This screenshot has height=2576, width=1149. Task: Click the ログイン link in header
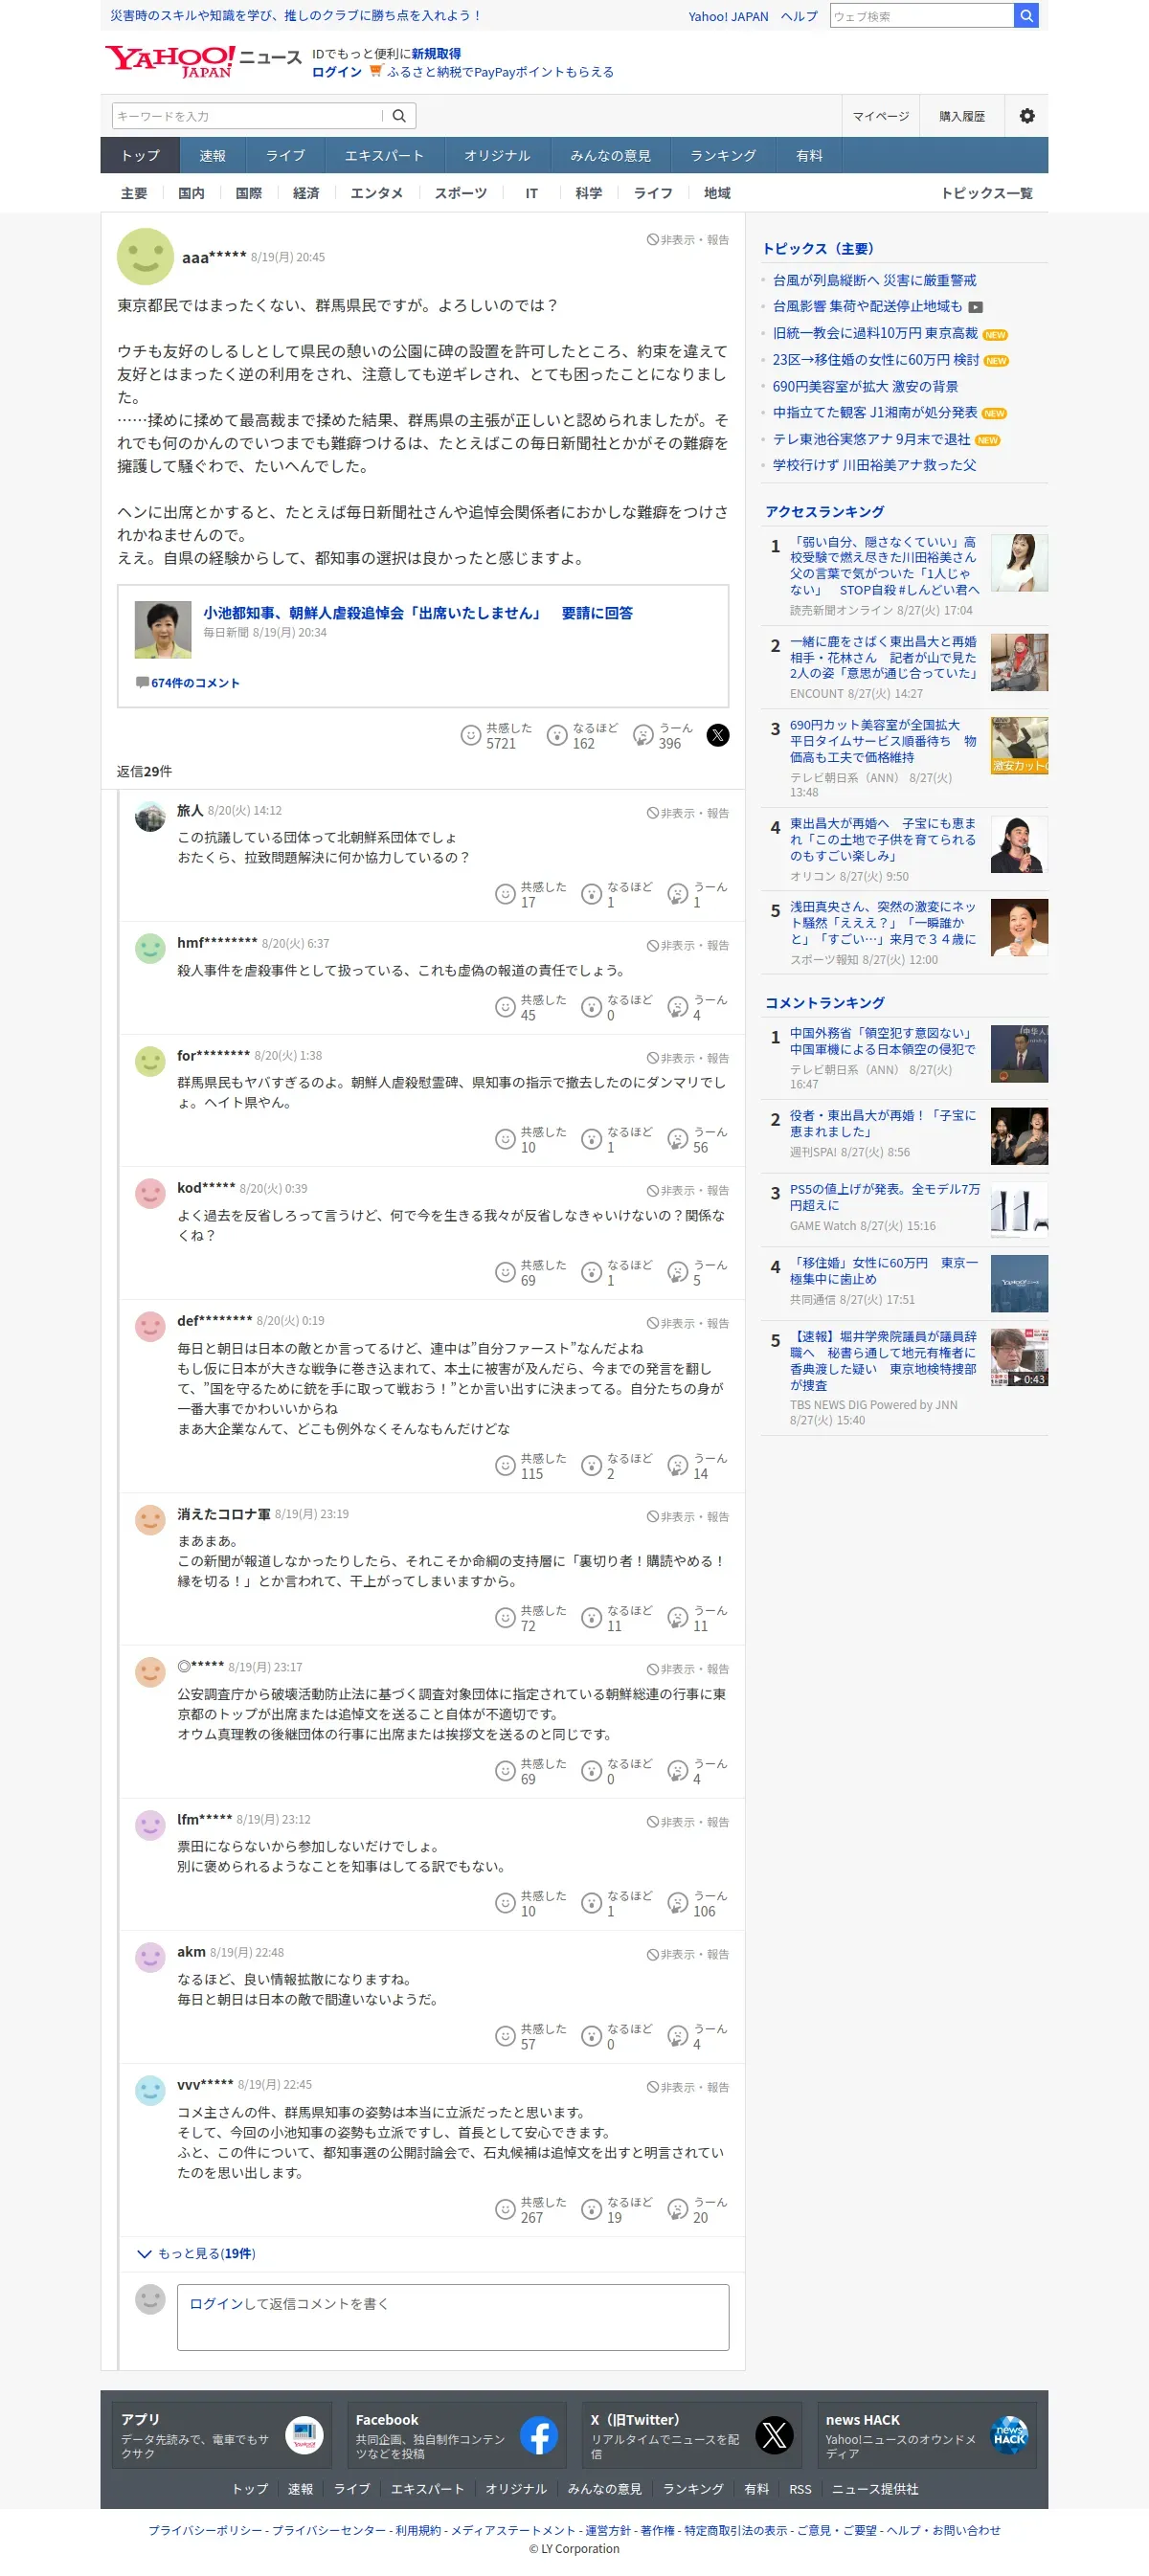(x=337, y=72)
